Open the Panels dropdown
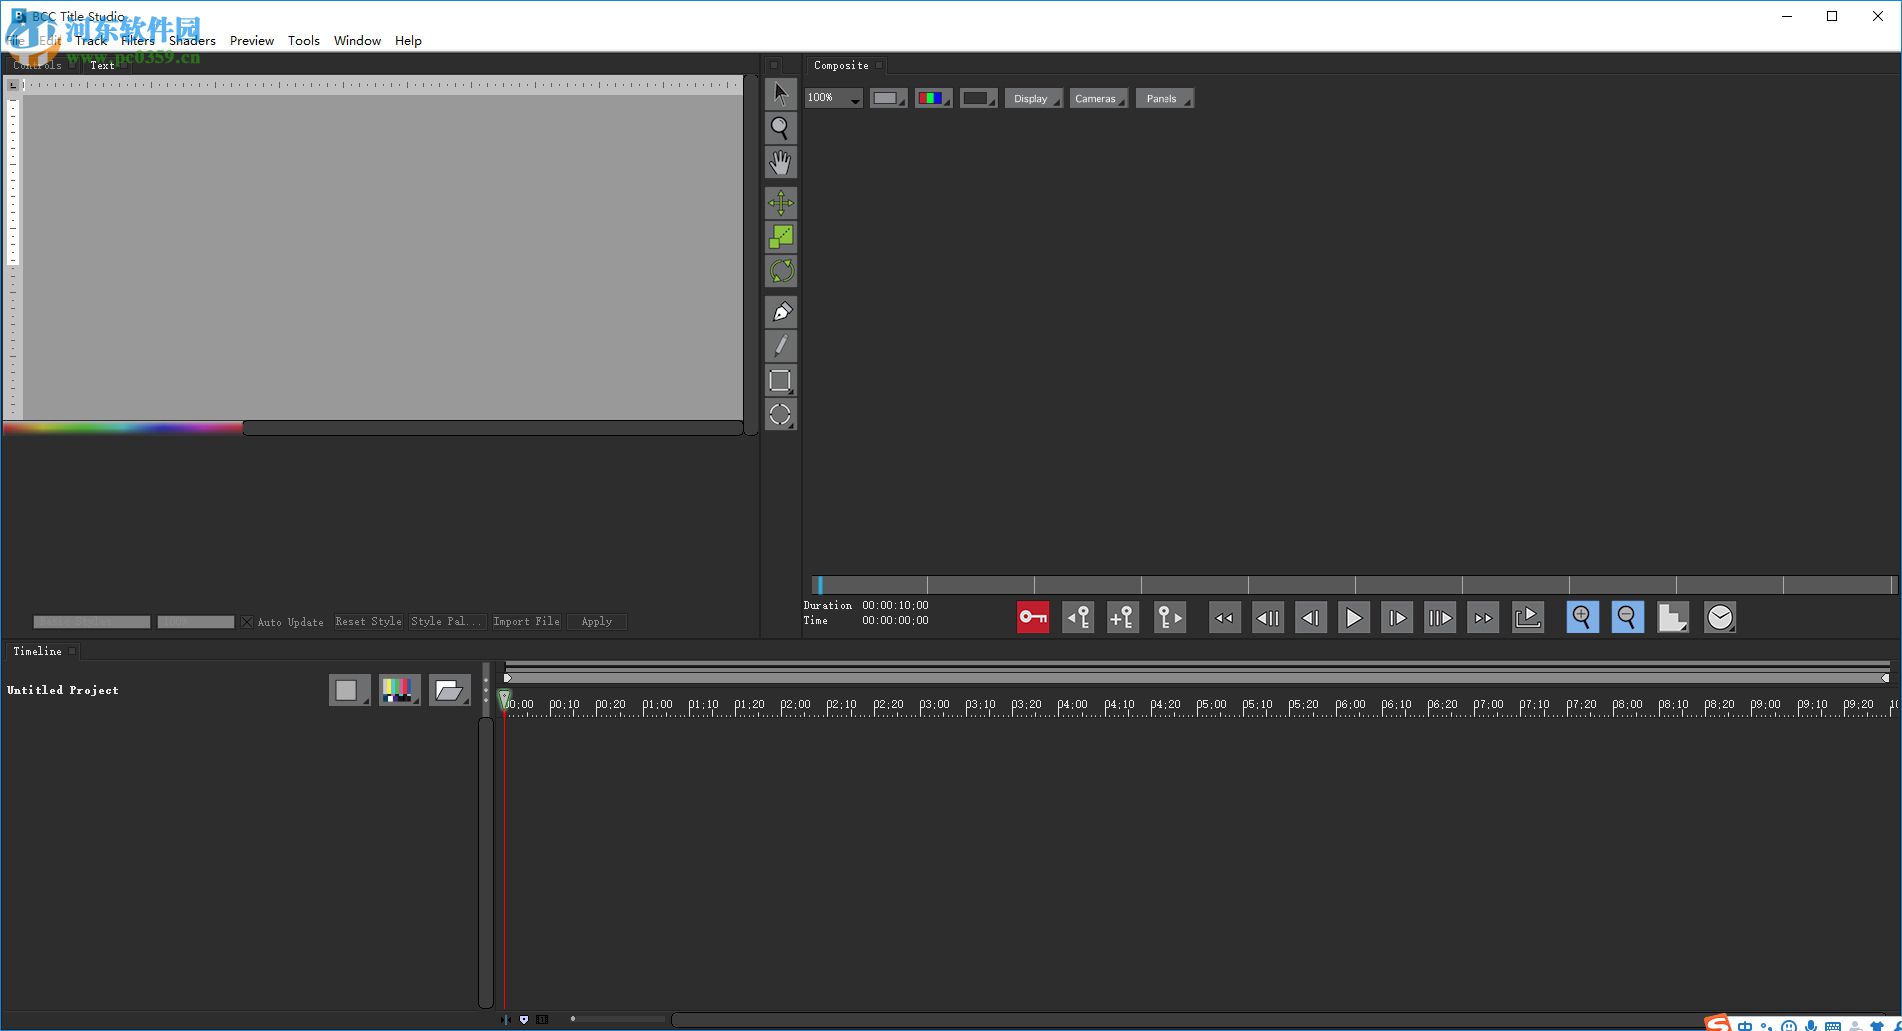Image resolution: width=1902 pixels, height=1031 pixels. pos(1164,98)
